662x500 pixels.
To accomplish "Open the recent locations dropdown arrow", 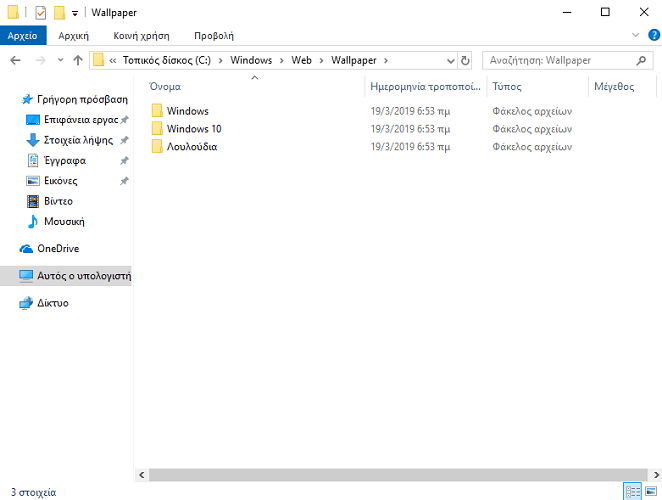I will [x=60, y=60].
